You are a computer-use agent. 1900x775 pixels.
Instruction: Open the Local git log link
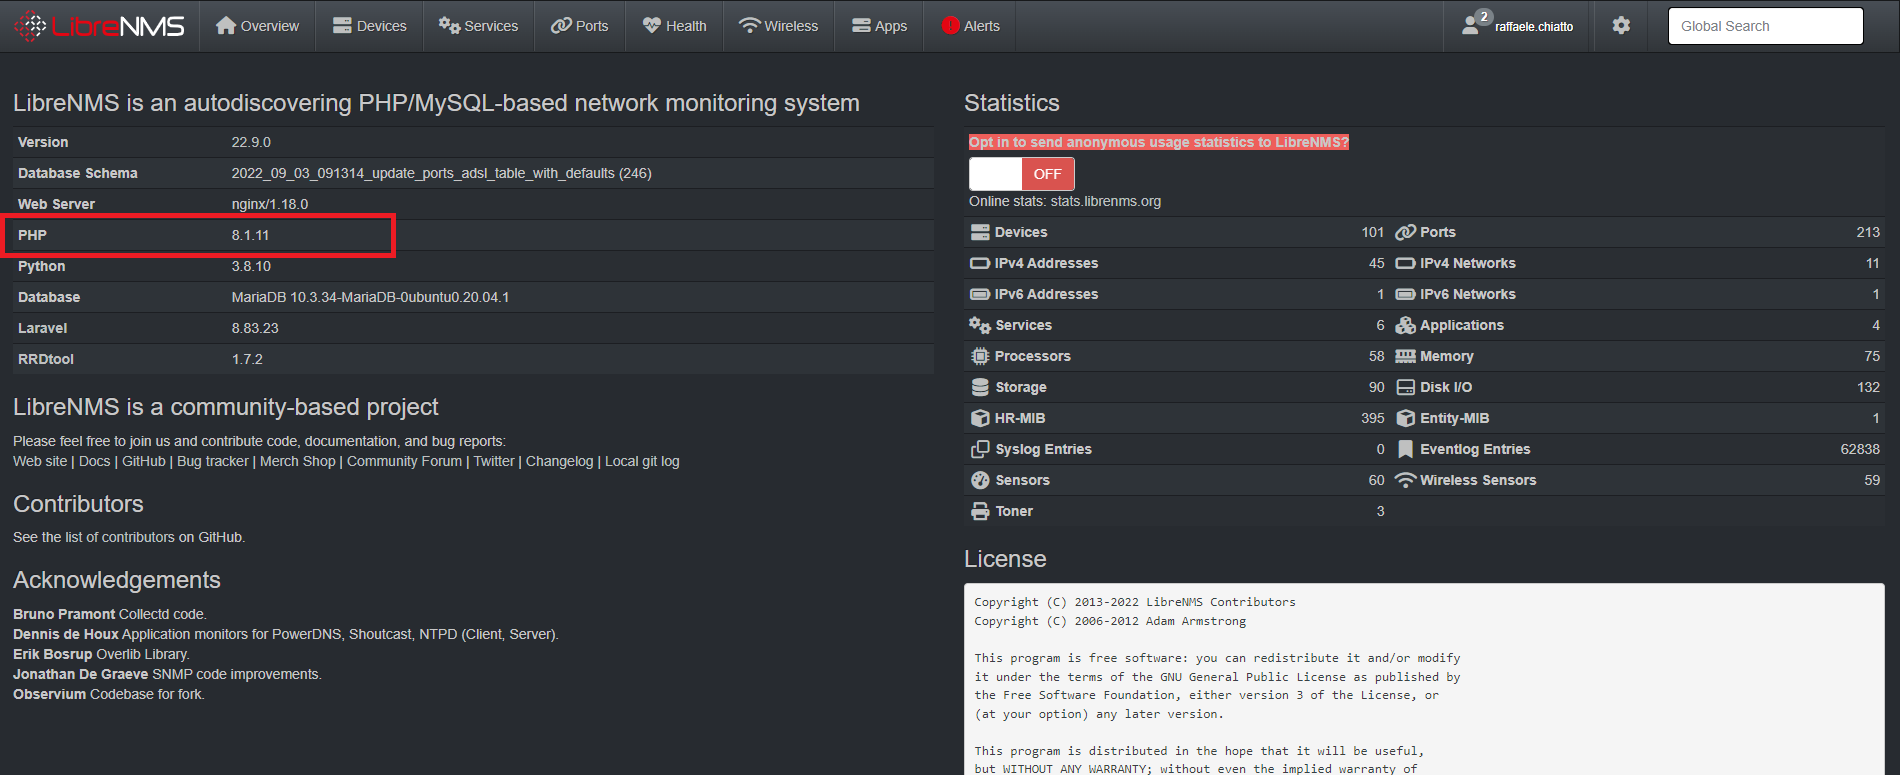point(642,461)
